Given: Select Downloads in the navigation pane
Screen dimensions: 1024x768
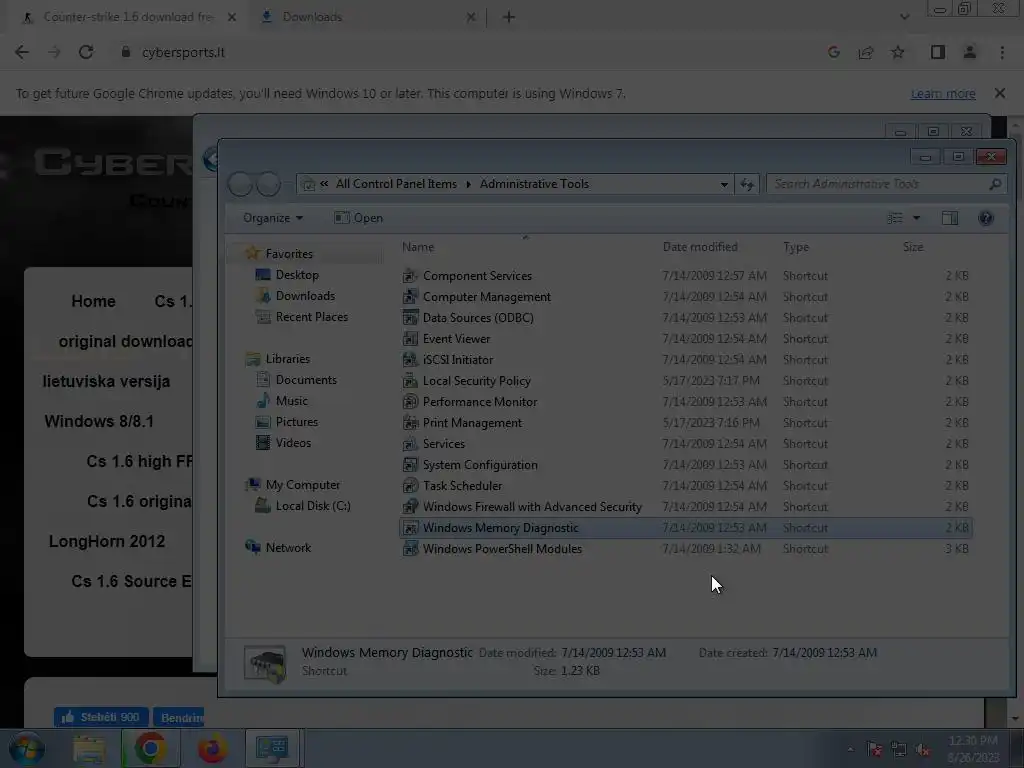Looking at the screenshot, I should [x=305, y=296].
